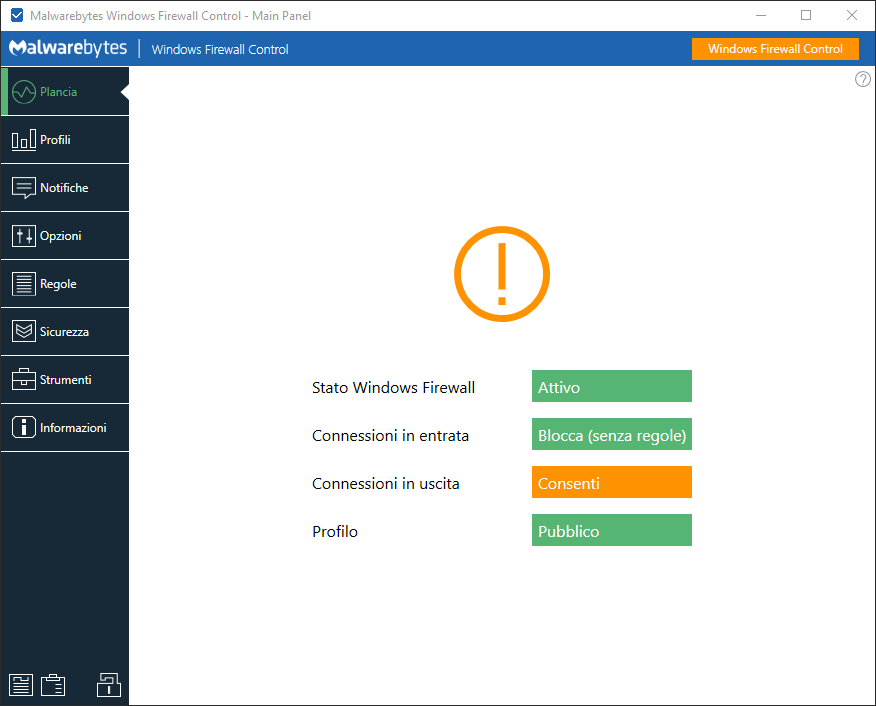This screenshot has height=706, width=876.
Task: Click the Malwarebytes logo
Action: [68, 48]
